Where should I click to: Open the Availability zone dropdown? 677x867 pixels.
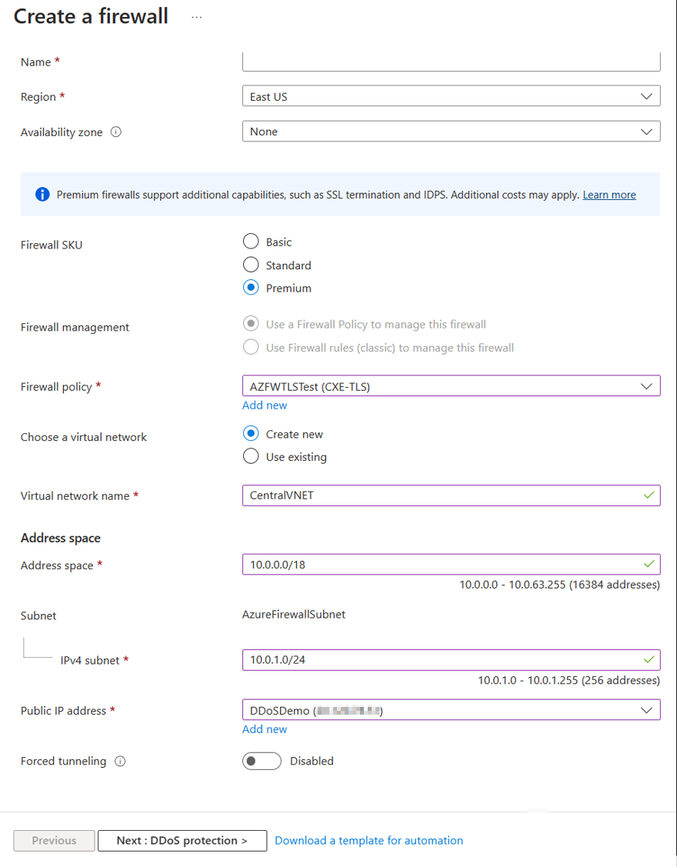pos(451,131)
